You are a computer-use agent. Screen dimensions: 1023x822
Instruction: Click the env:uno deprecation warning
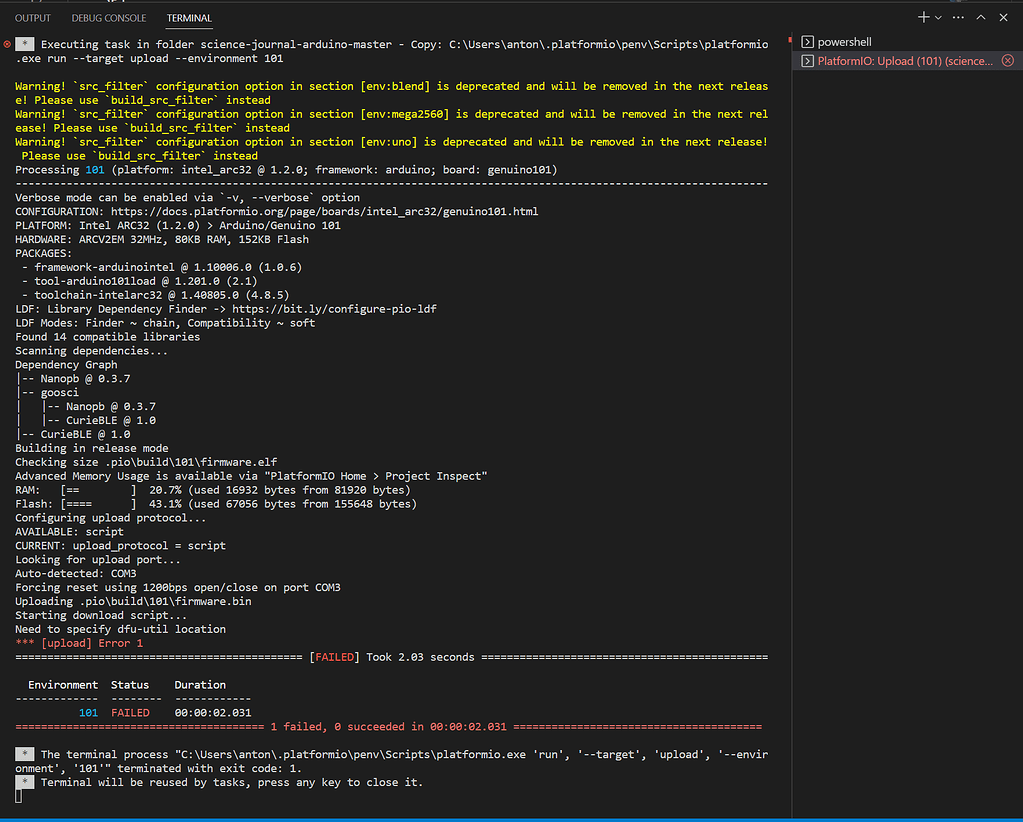point(391,149)
